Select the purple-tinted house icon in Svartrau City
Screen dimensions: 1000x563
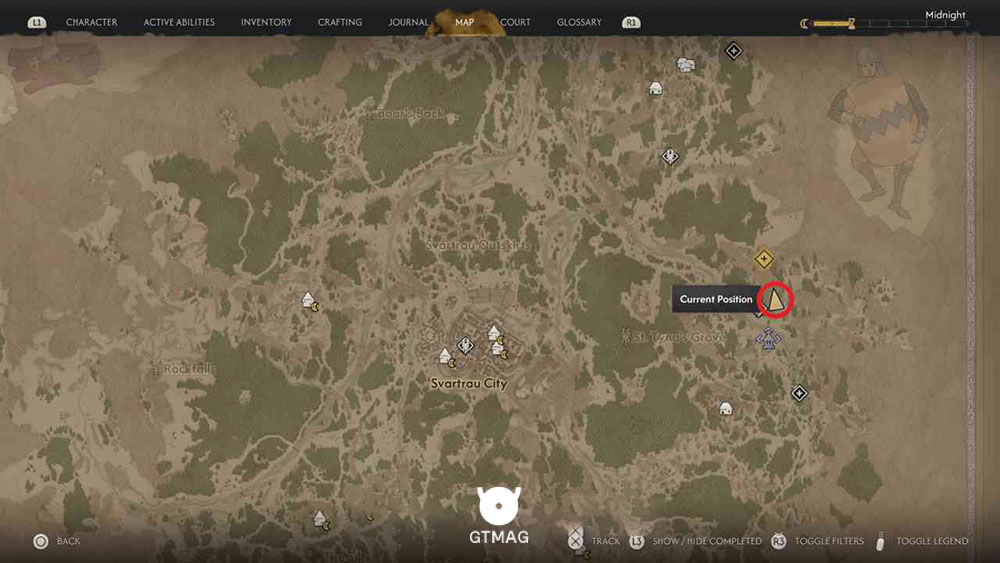499,350
